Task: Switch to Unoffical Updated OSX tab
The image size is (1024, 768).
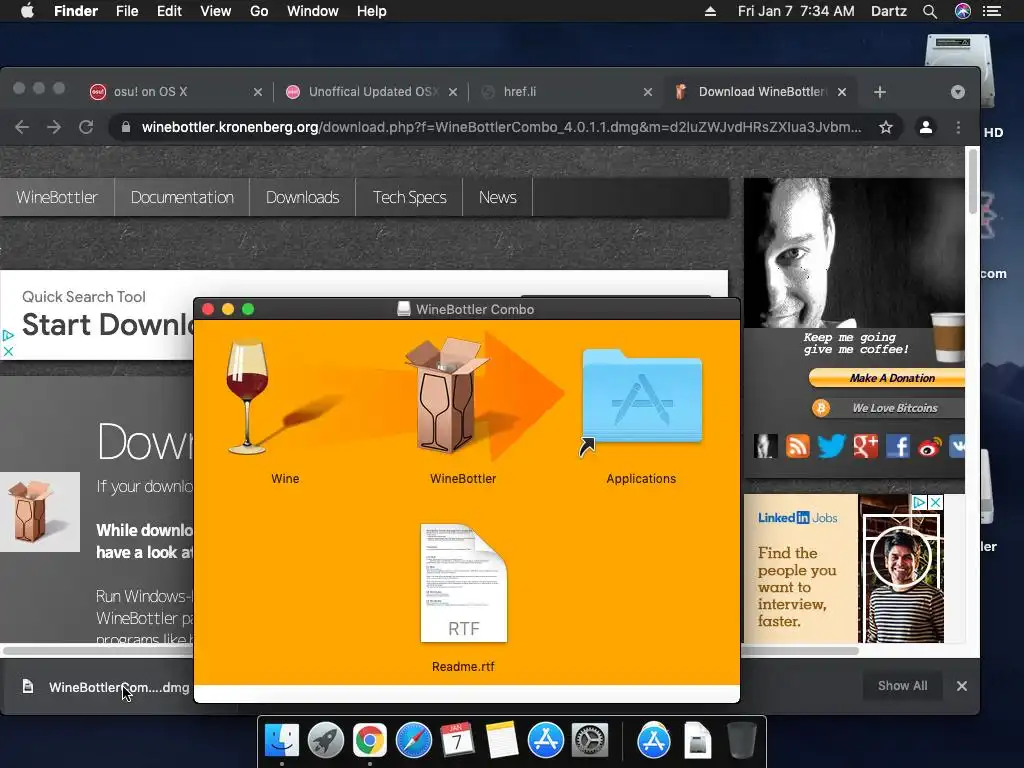Action: point(369,92)
